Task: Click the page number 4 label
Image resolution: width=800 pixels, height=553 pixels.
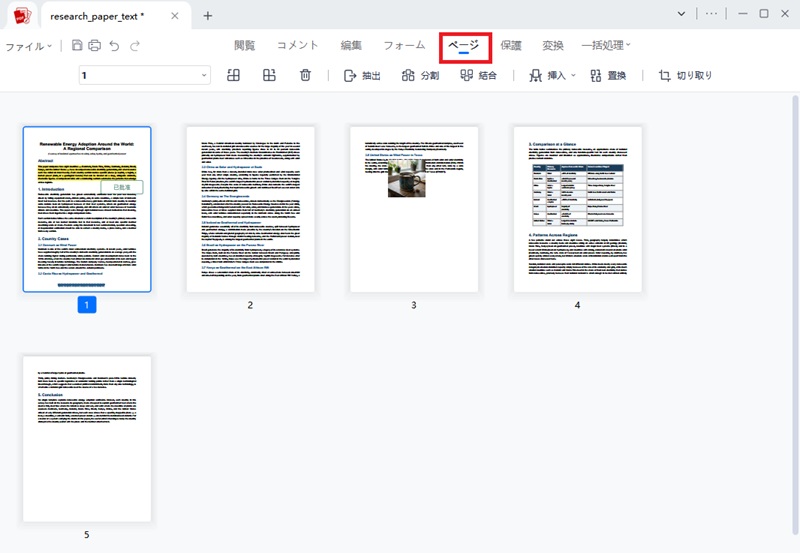Action: (x=577, y=305)
